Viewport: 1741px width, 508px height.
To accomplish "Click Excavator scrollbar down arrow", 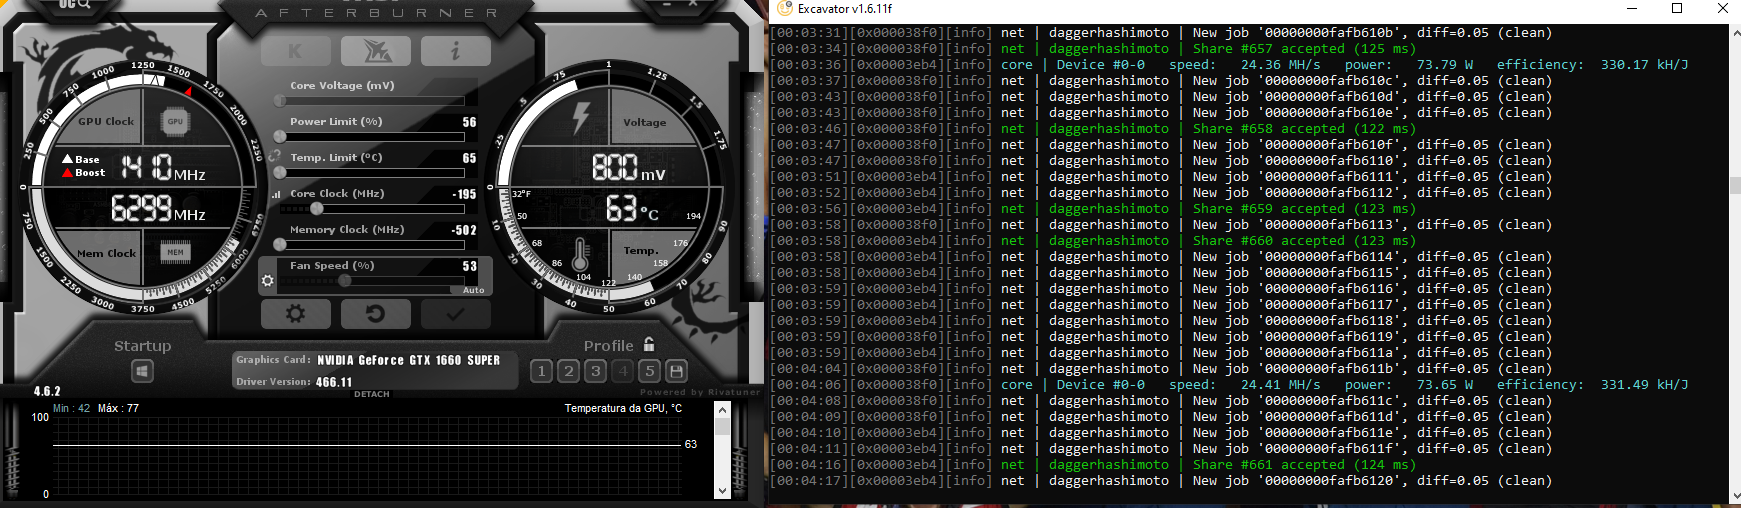I will click(1735, 495).
